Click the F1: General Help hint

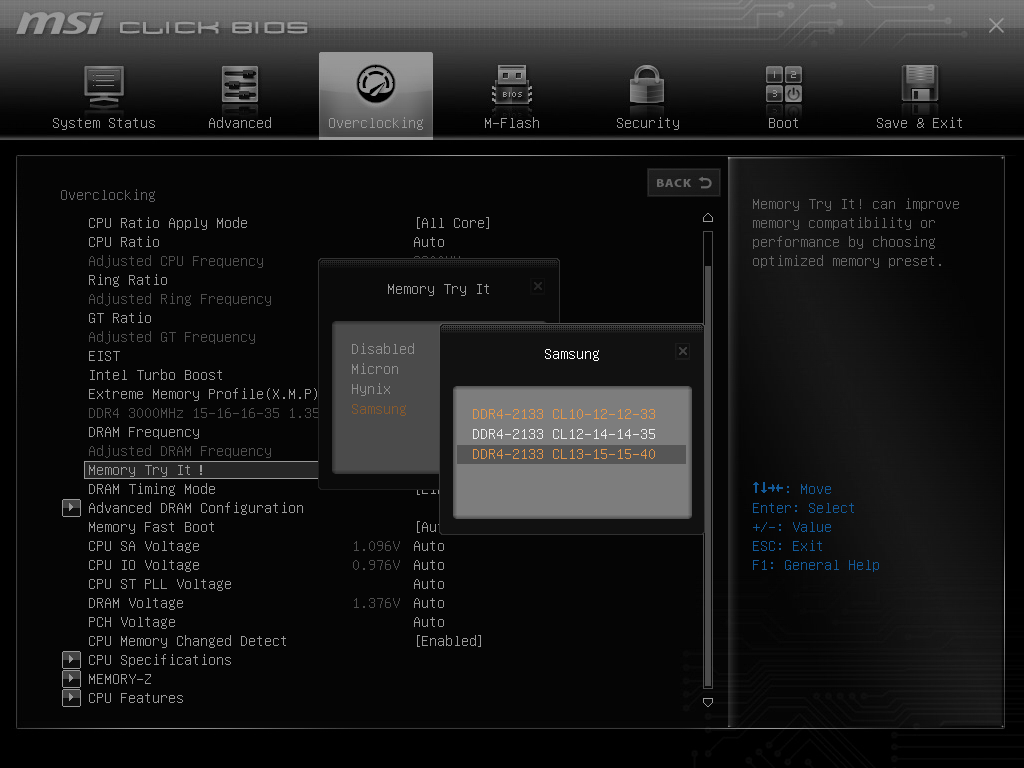816,565
